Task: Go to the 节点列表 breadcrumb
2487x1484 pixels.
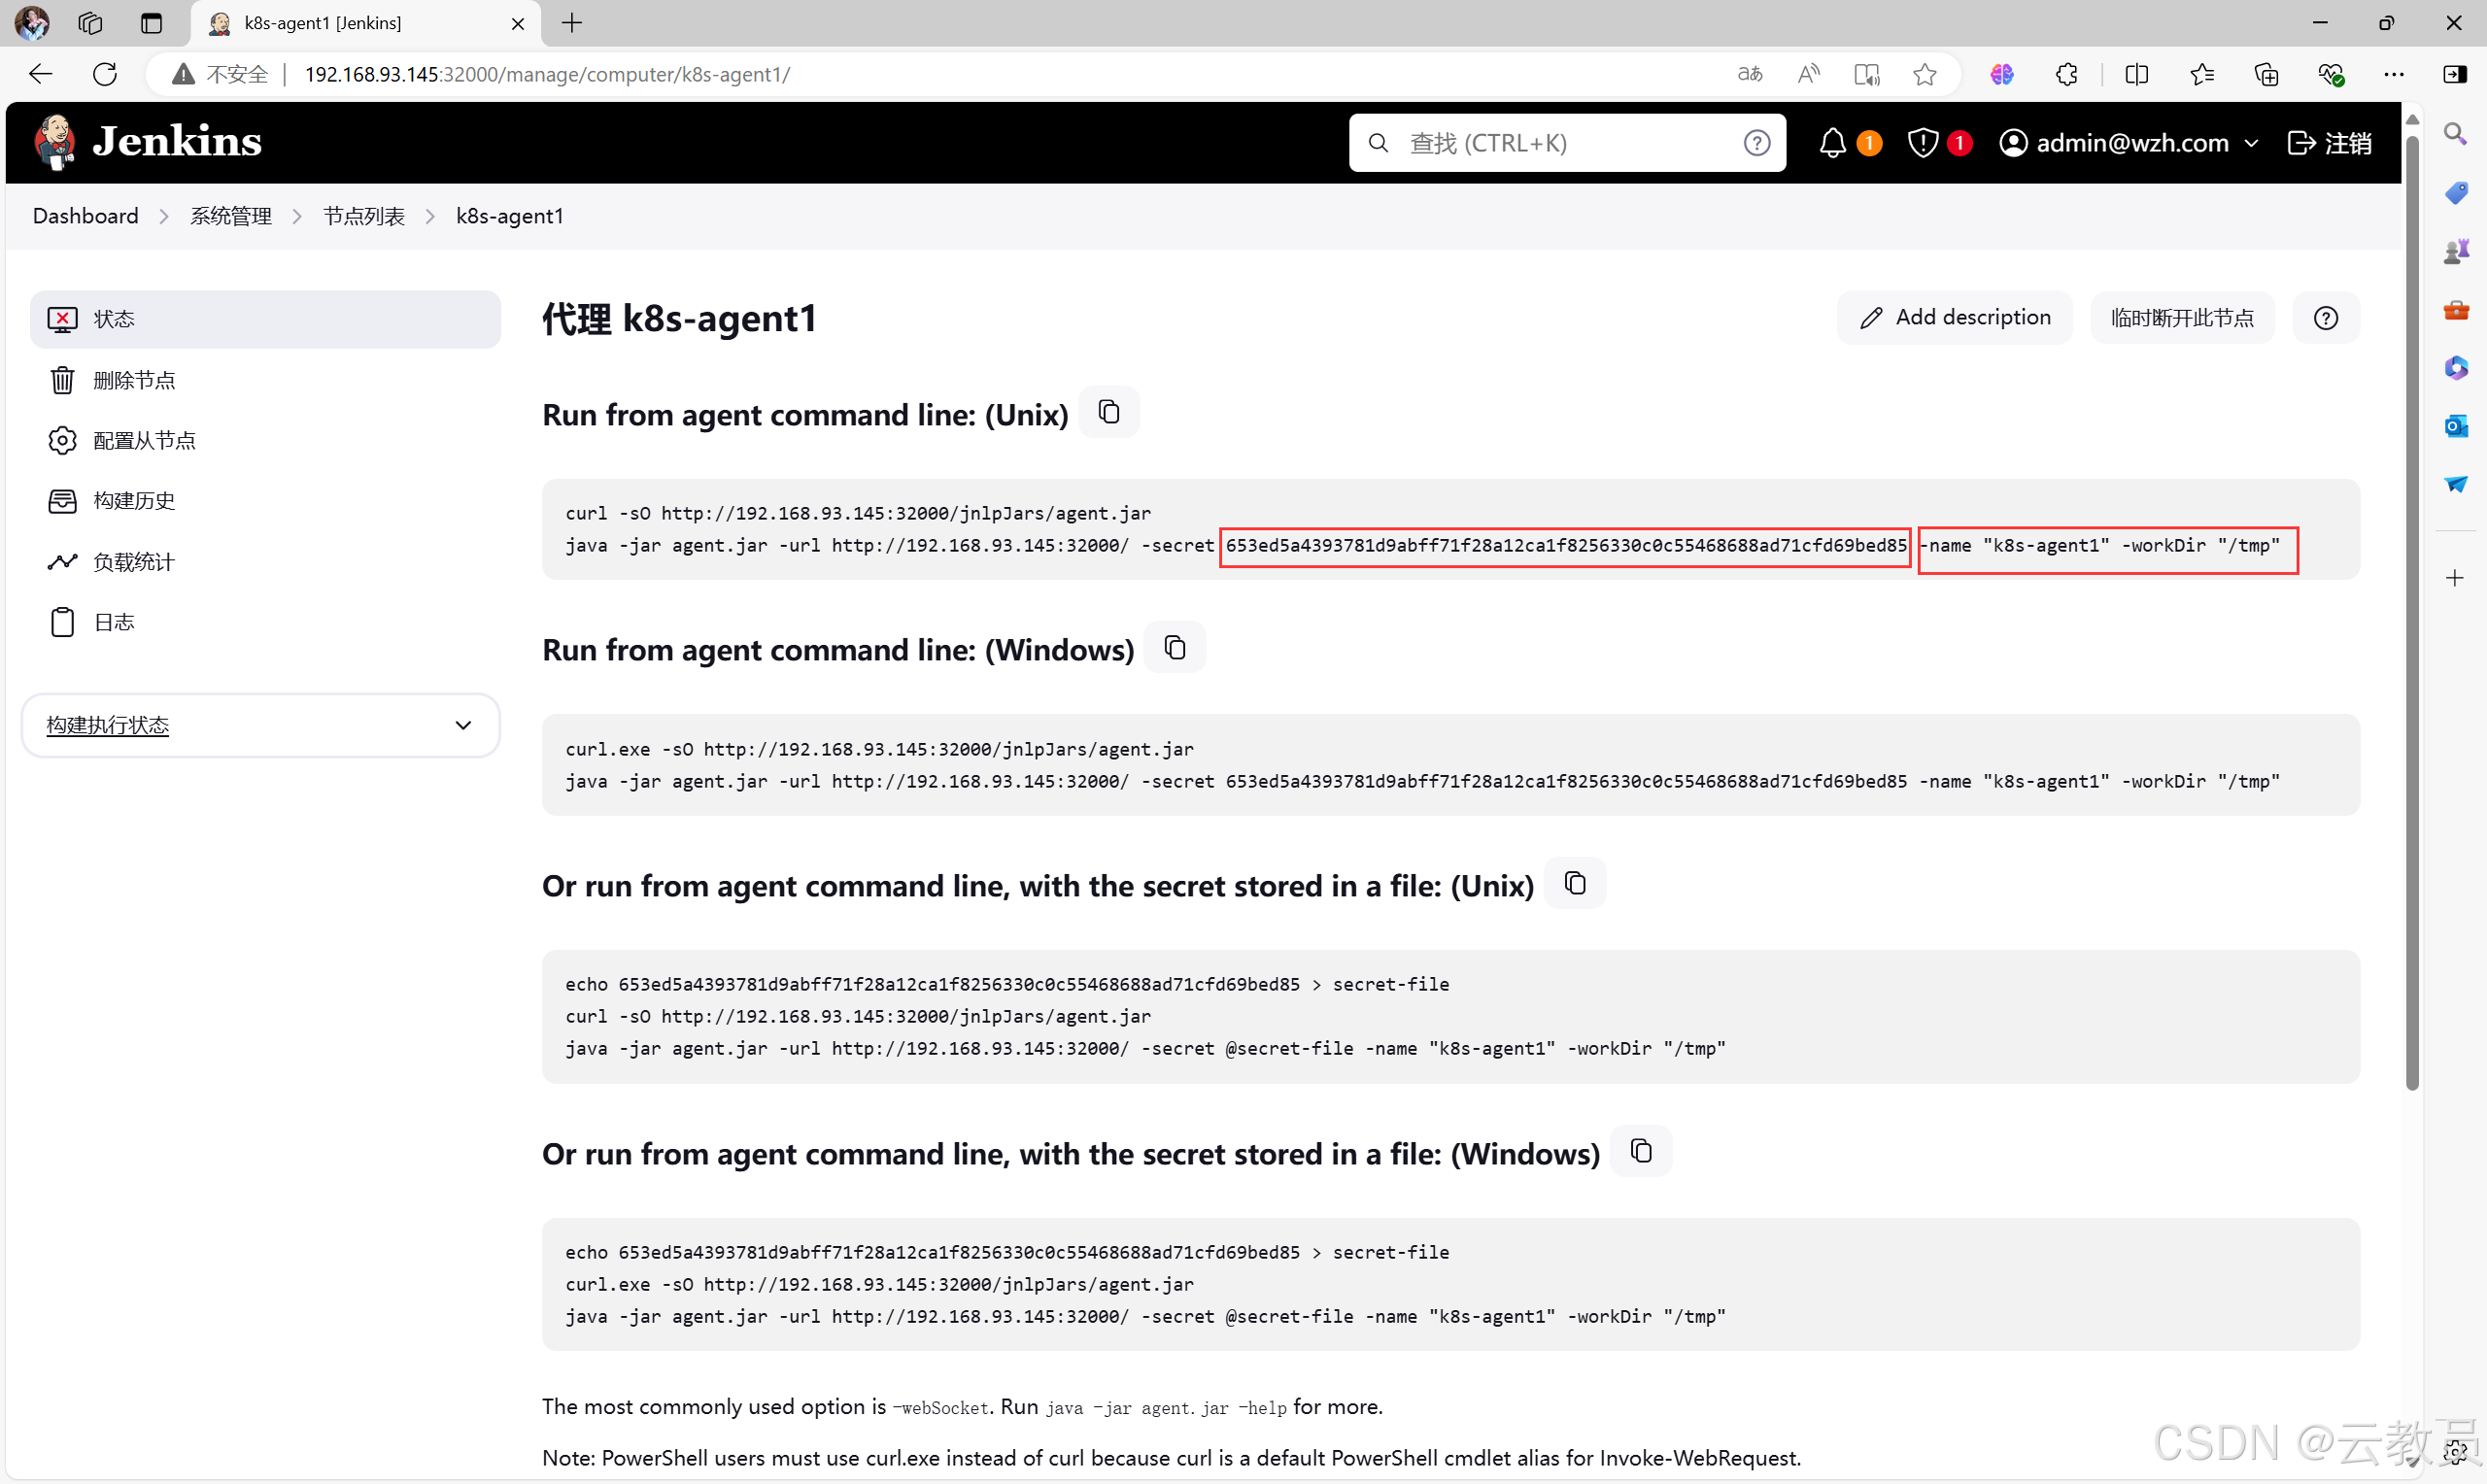Action: pyautogui.click(x=364, y=216)
